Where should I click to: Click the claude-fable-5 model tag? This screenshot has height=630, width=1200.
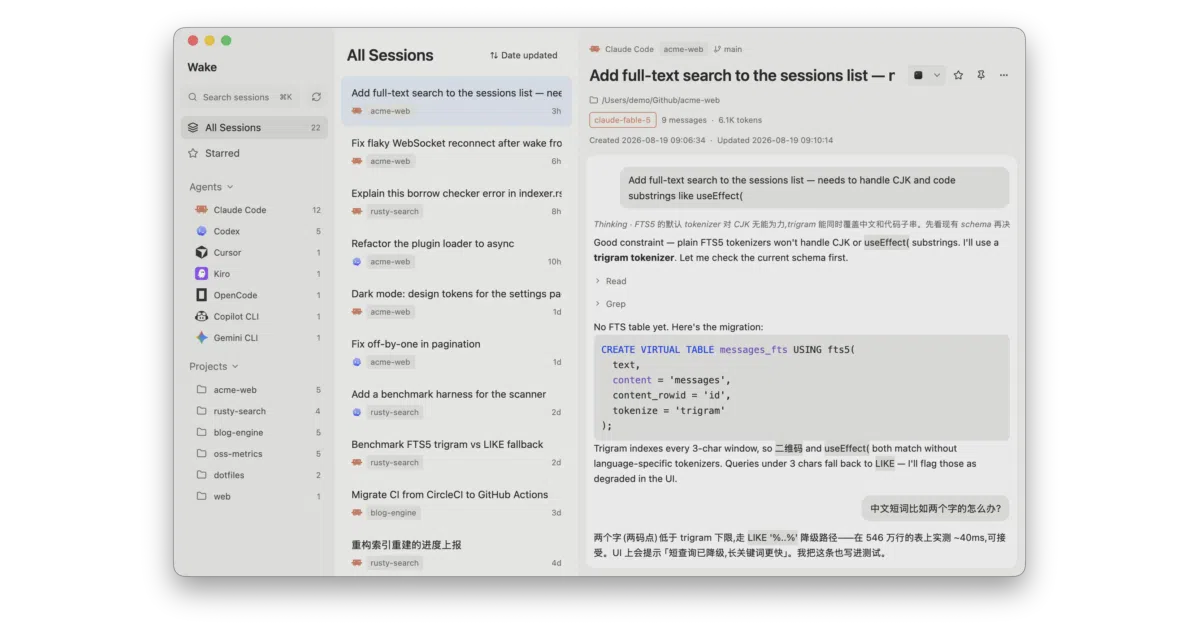click(x=623, y=120)
